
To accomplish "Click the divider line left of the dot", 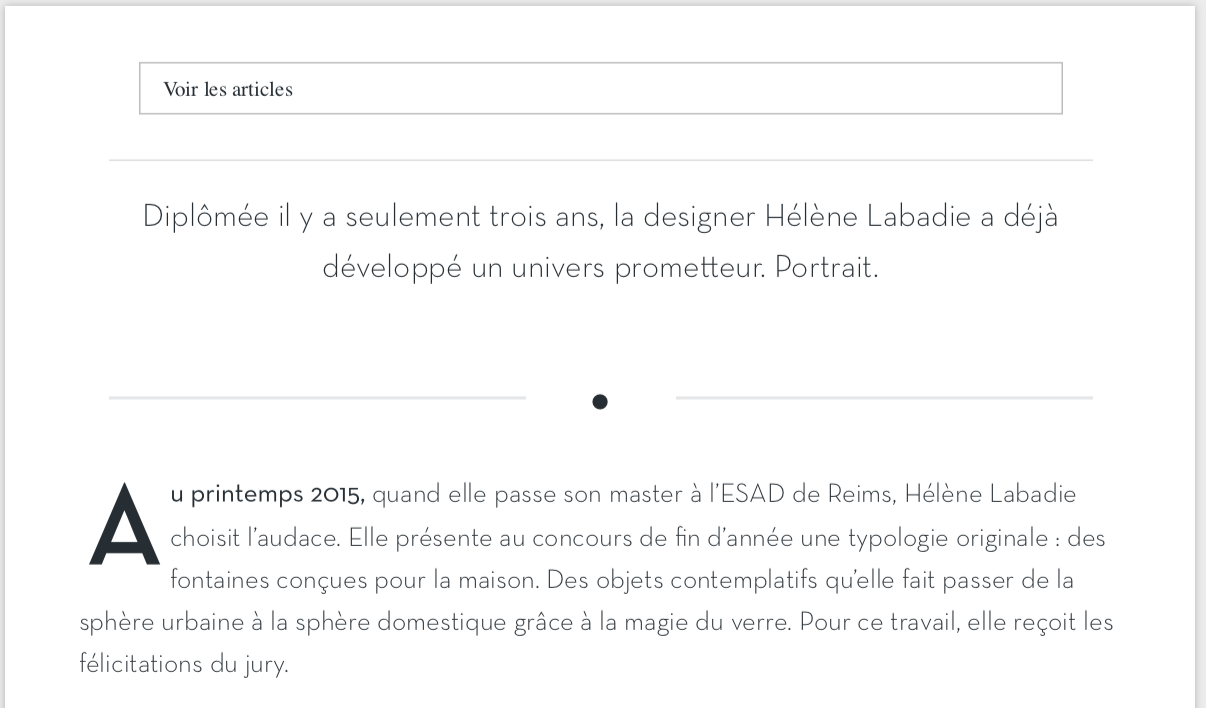I will point(317,398).
